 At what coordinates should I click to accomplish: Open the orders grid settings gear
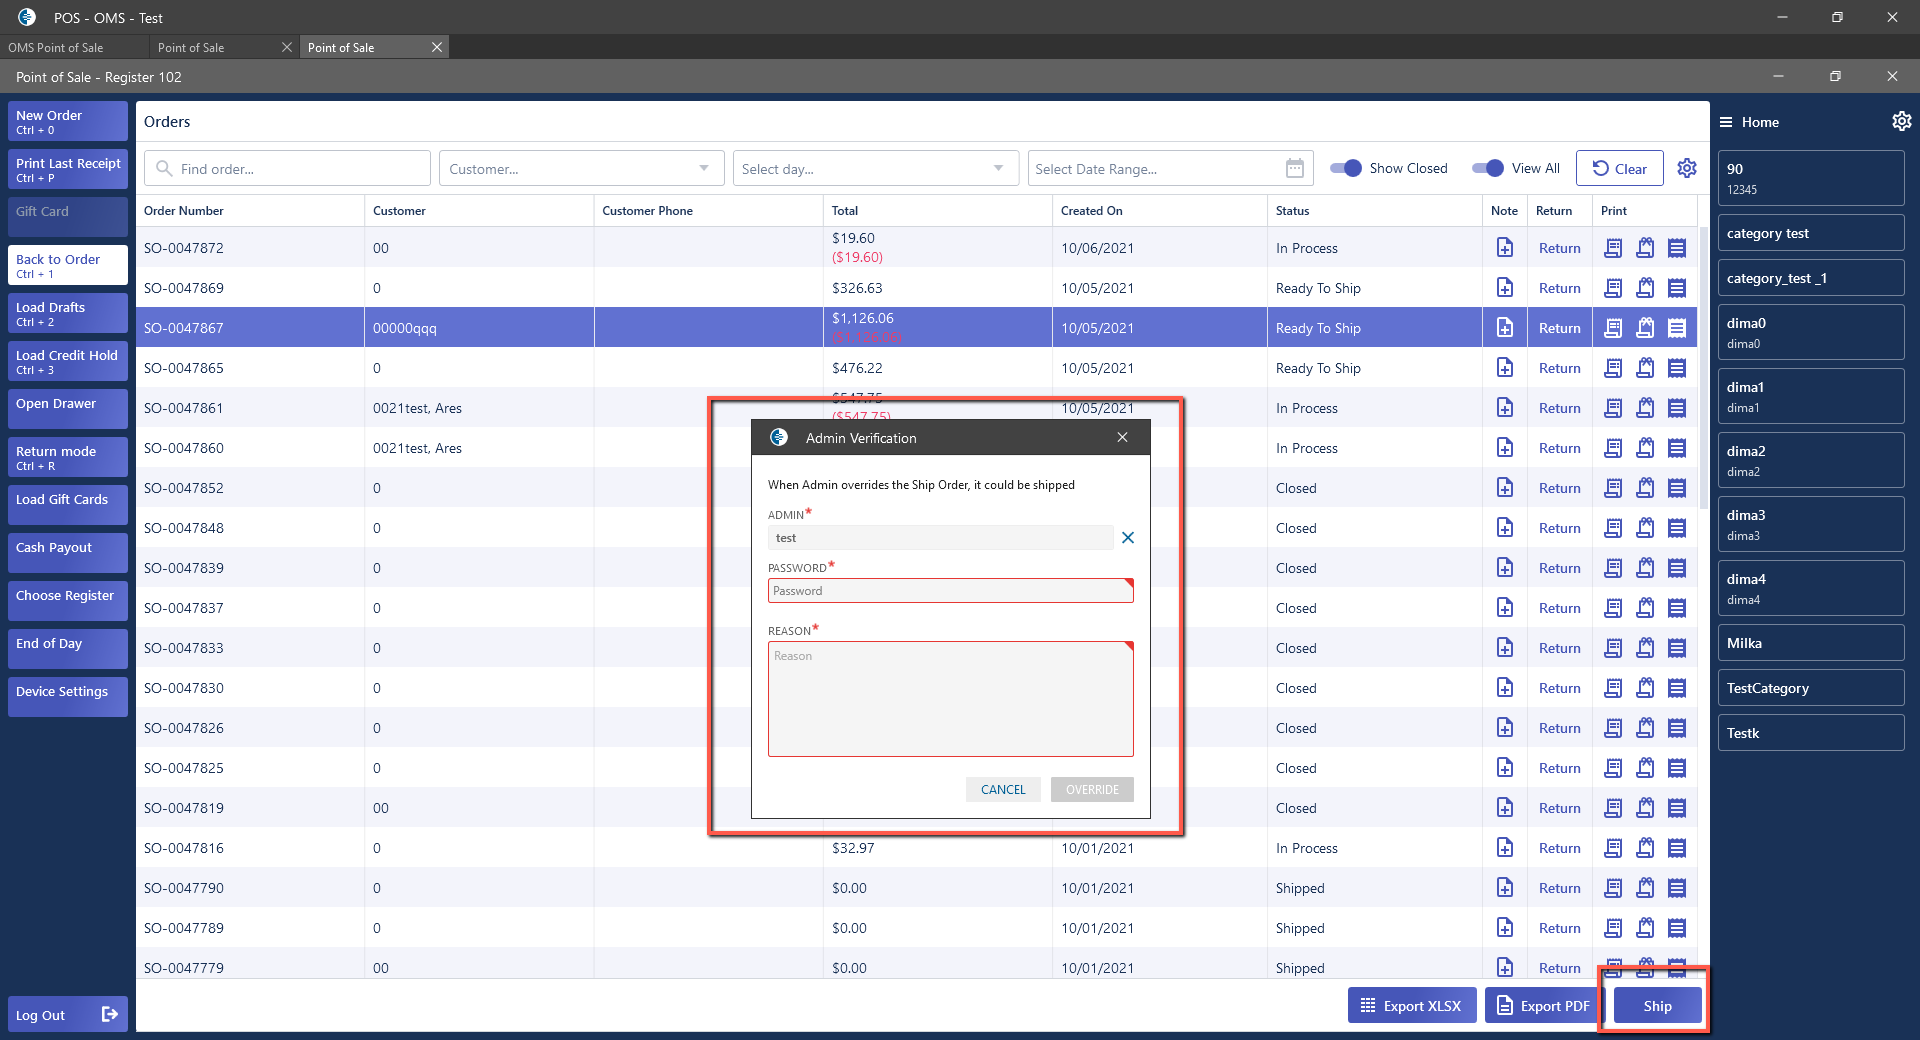[x=1687, y=168]
